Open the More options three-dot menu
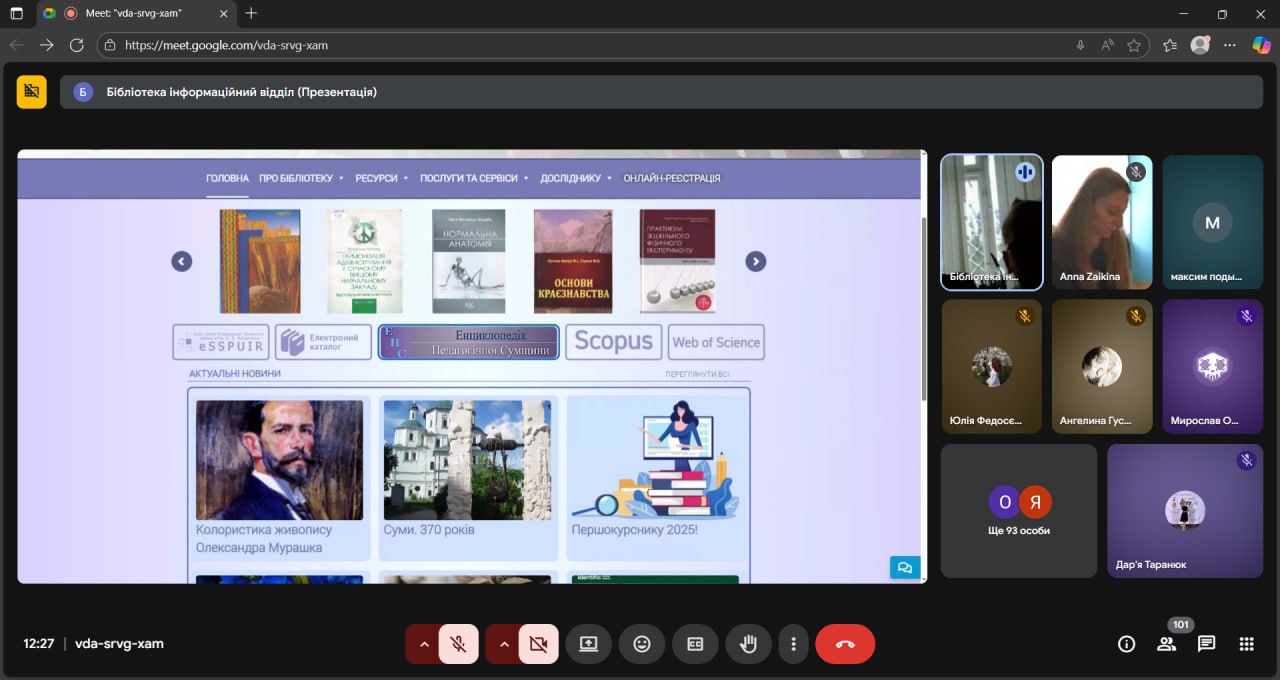The height and width of the screenshot is (680, 1280). point(793,644)
